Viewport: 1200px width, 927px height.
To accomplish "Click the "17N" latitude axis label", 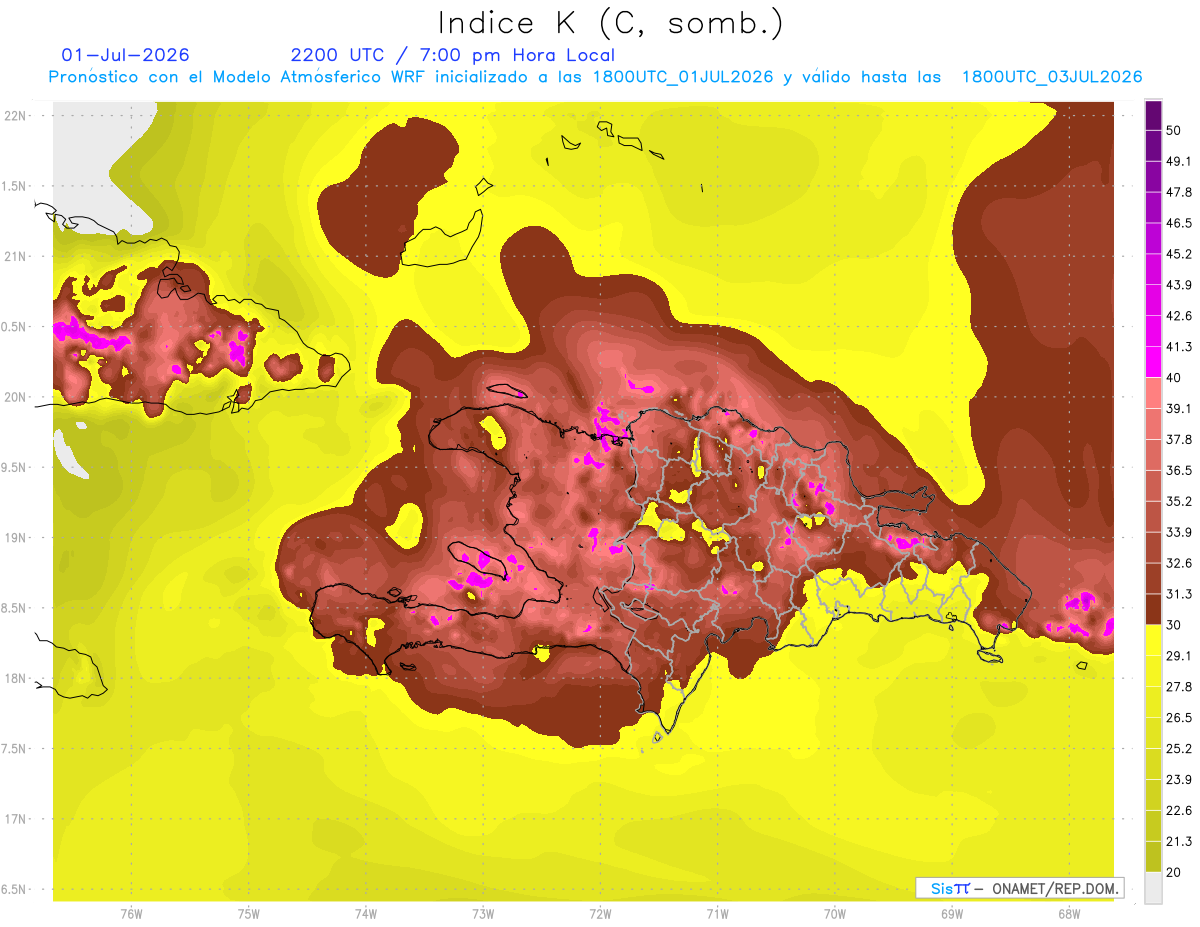I will (15, 819).
